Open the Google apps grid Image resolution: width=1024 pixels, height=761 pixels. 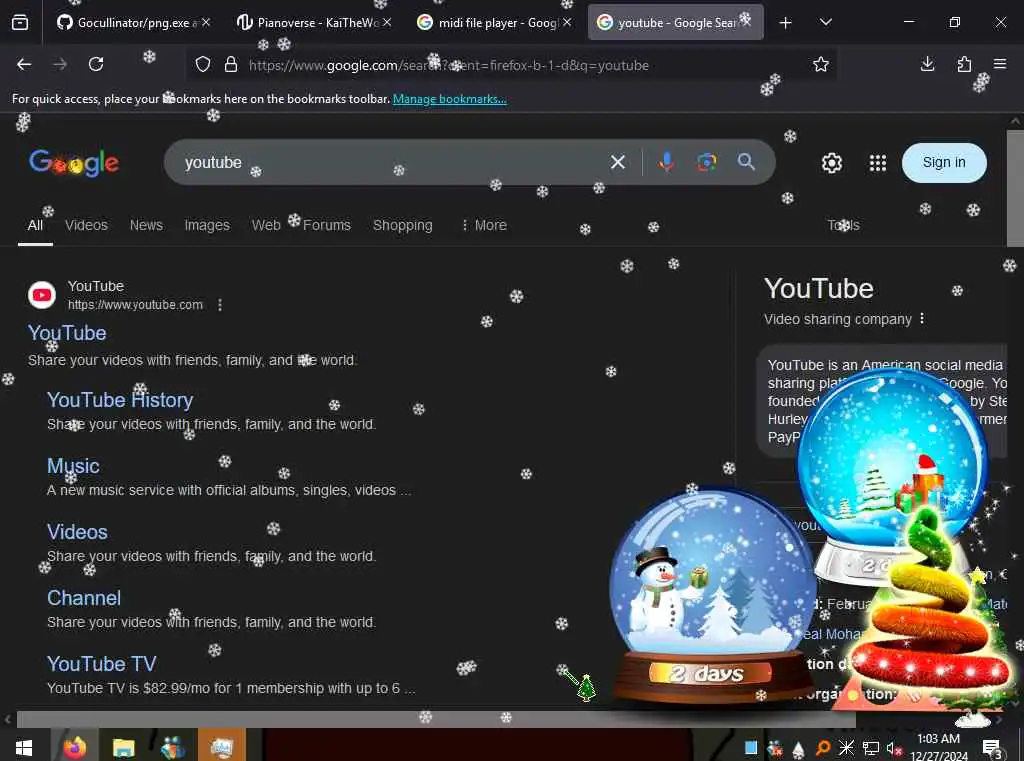tap(878, 163)
